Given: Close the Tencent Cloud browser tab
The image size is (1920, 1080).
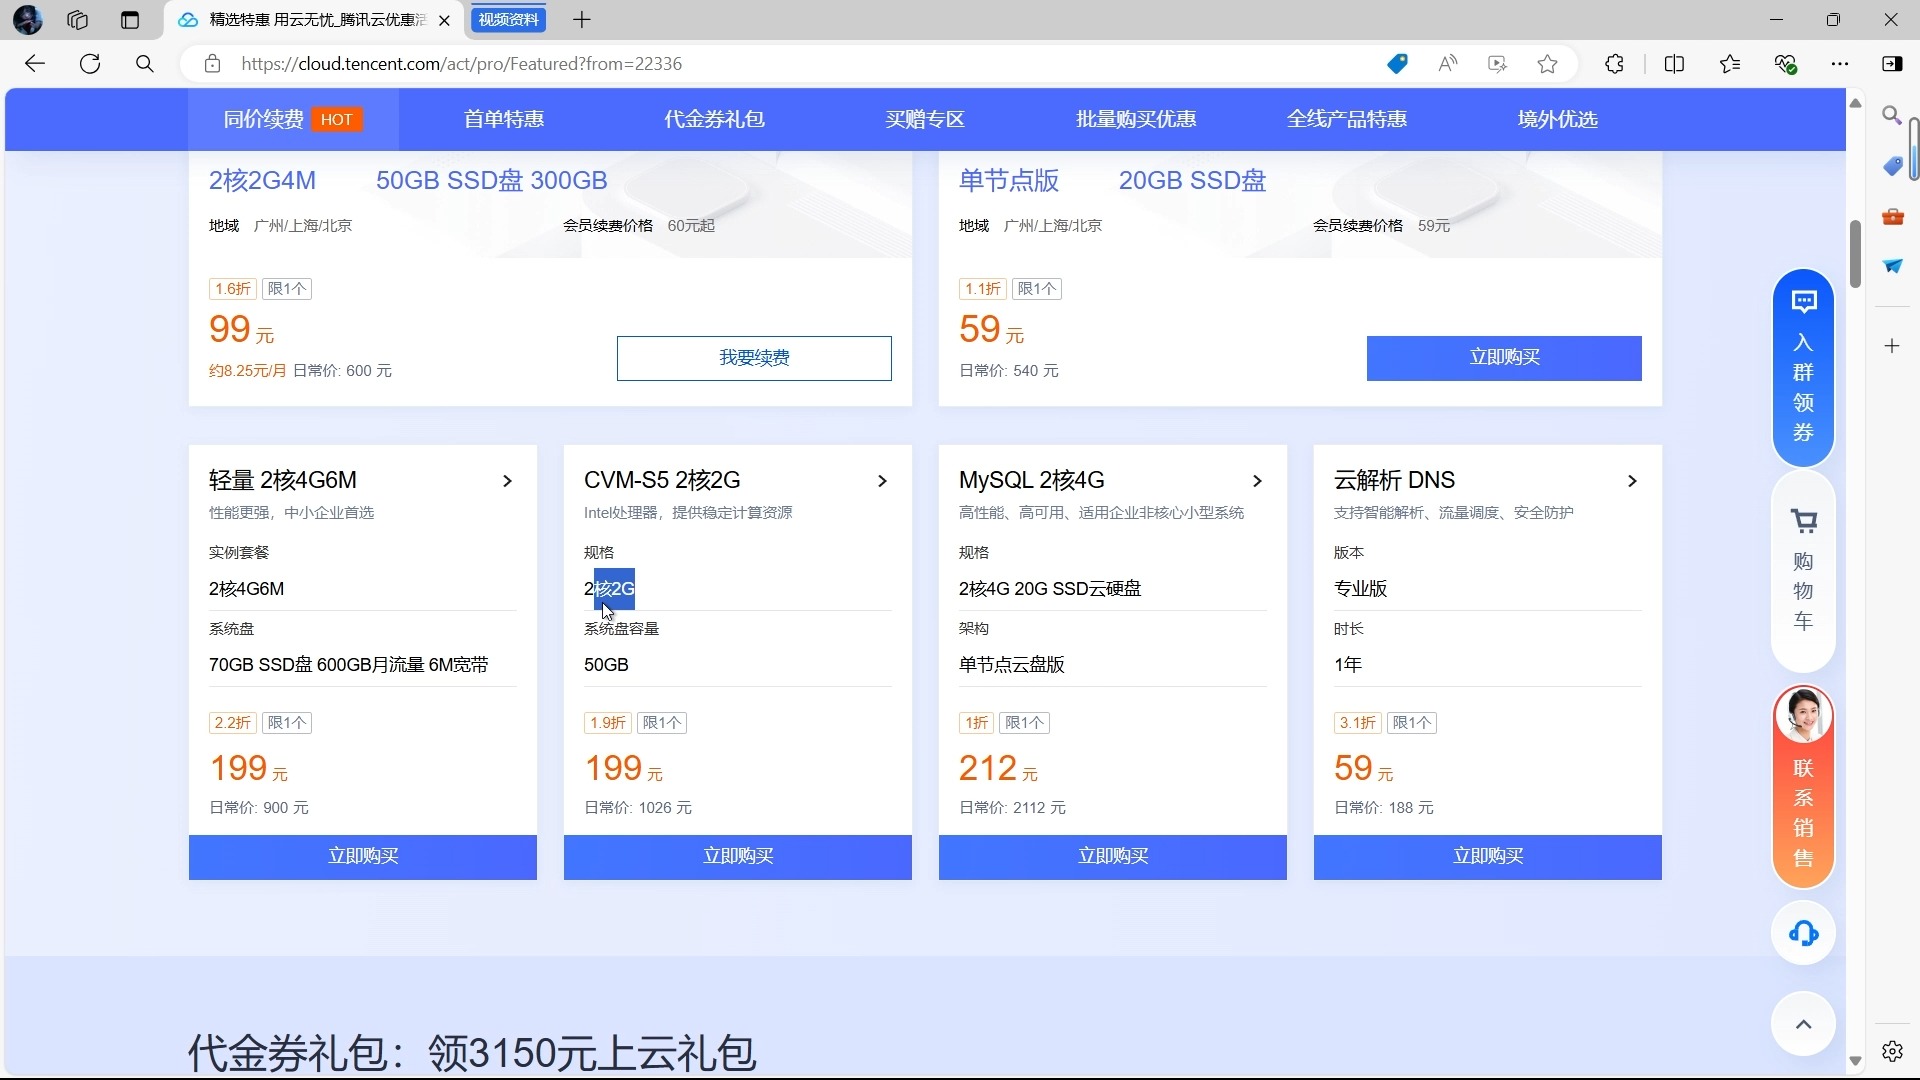Looking at the screenshot, I should 444,20.
